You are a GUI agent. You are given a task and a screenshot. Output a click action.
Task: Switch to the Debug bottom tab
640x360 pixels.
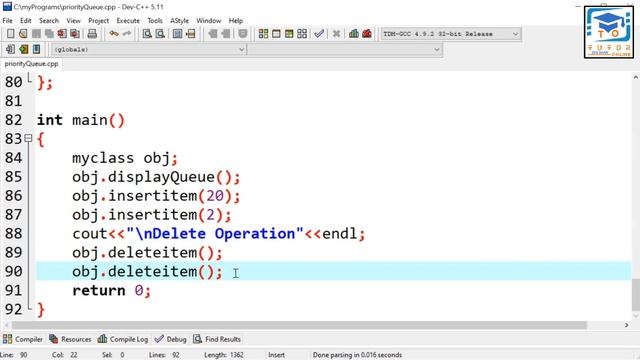(171, 339)
